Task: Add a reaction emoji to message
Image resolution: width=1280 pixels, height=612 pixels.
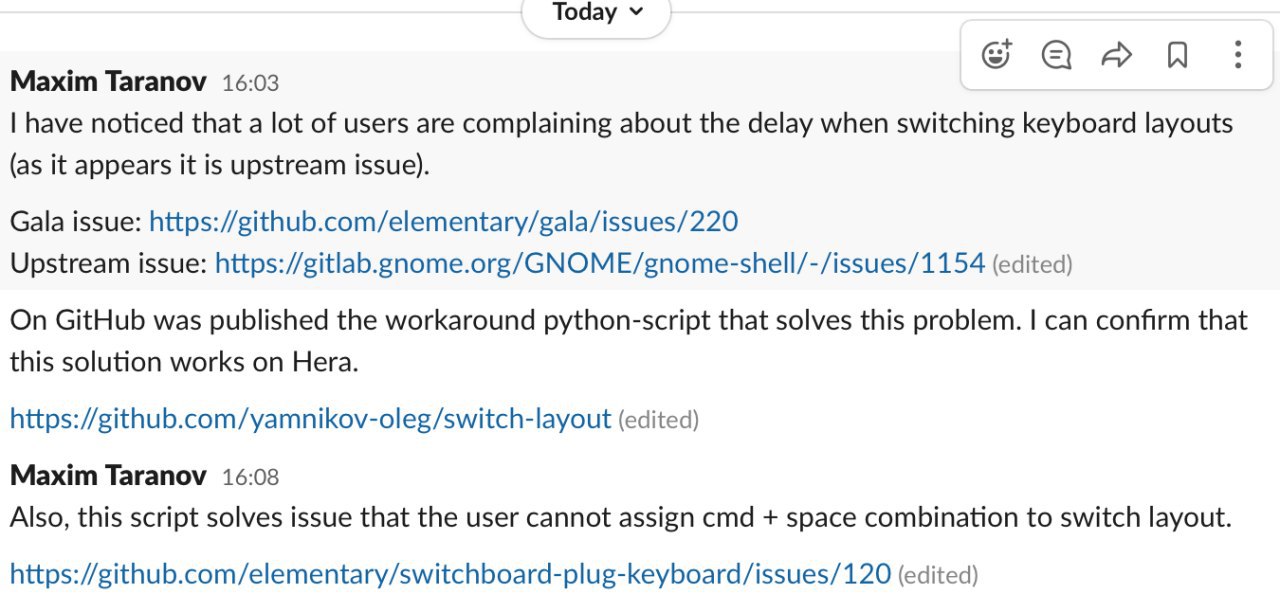Action: click(997, 55)
